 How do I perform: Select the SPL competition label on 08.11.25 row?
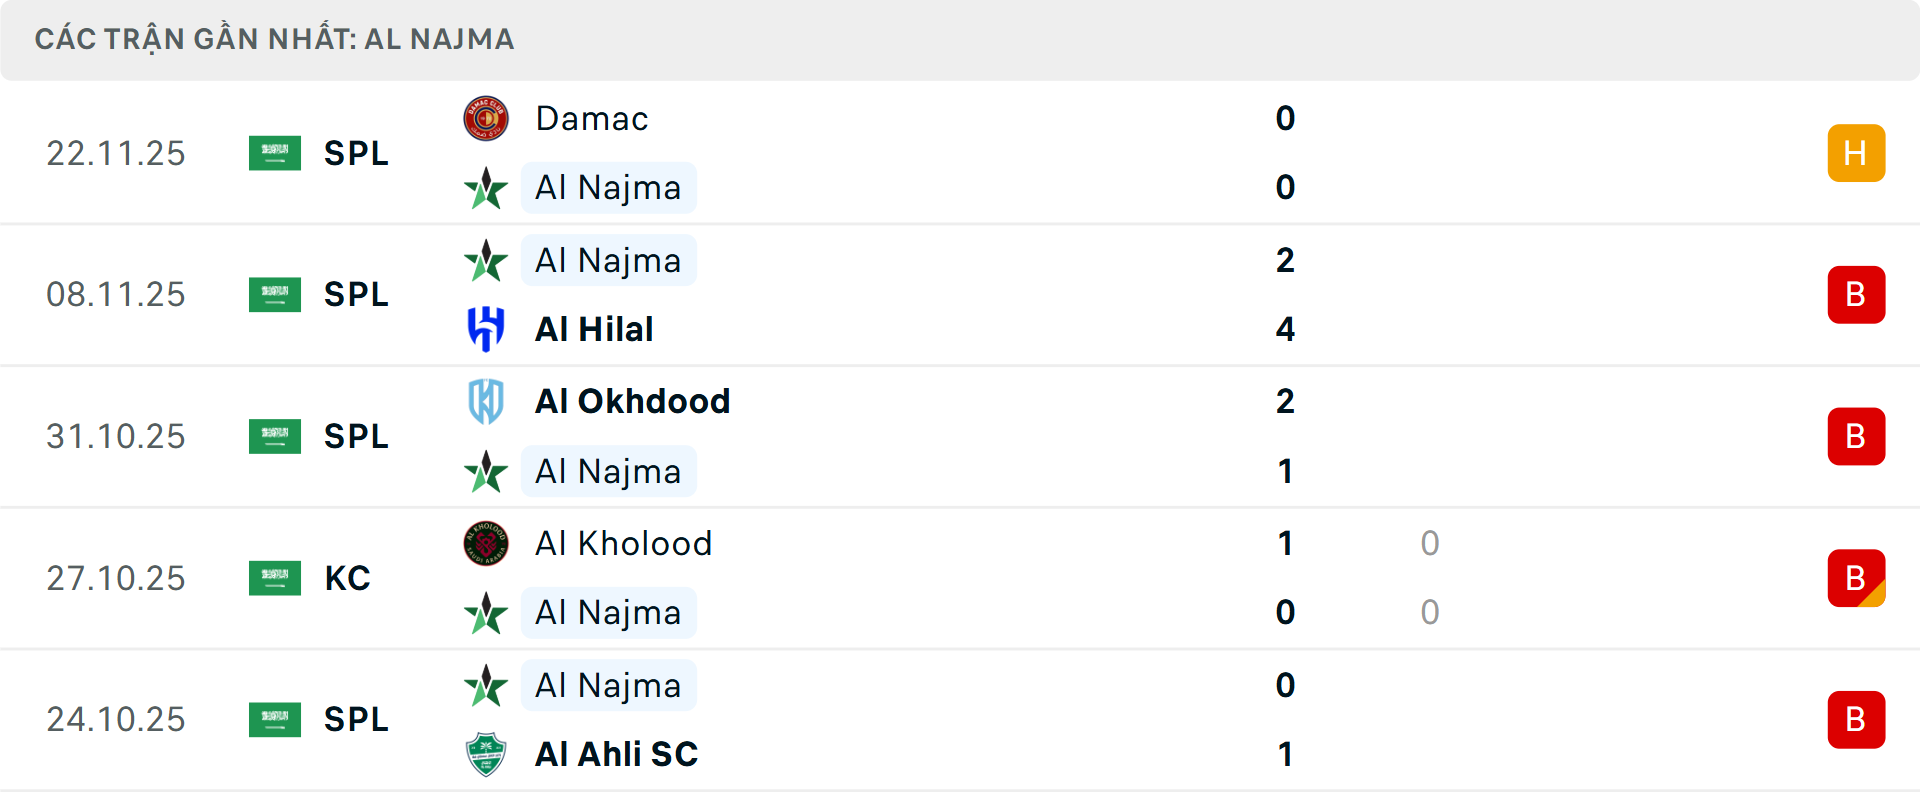(x=355, y=294)
